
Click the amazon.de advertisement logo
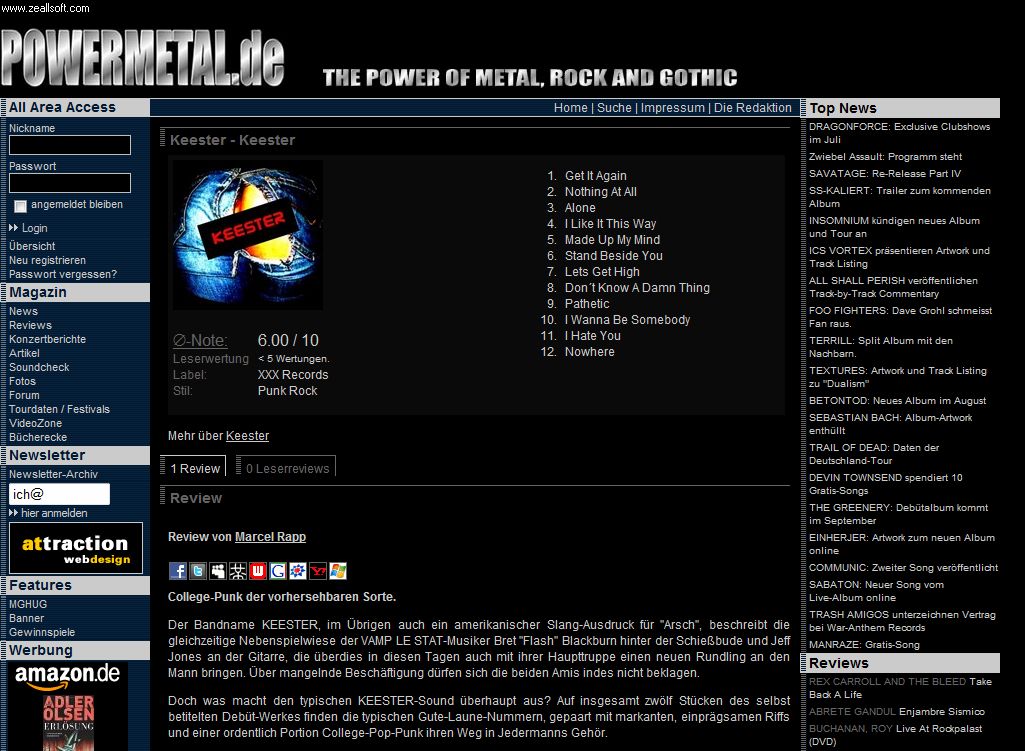pos(67,676)
